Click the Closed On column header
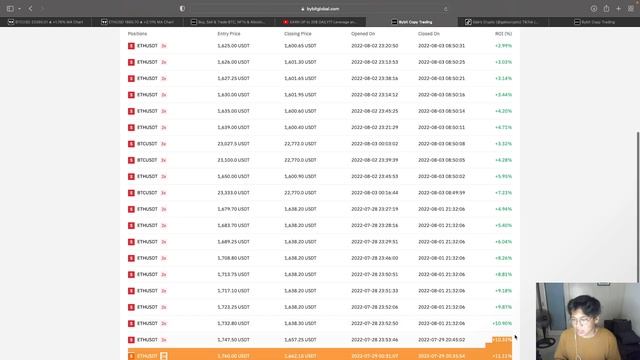This screenshot has width=640, height=360. click(x=429, y=34)
